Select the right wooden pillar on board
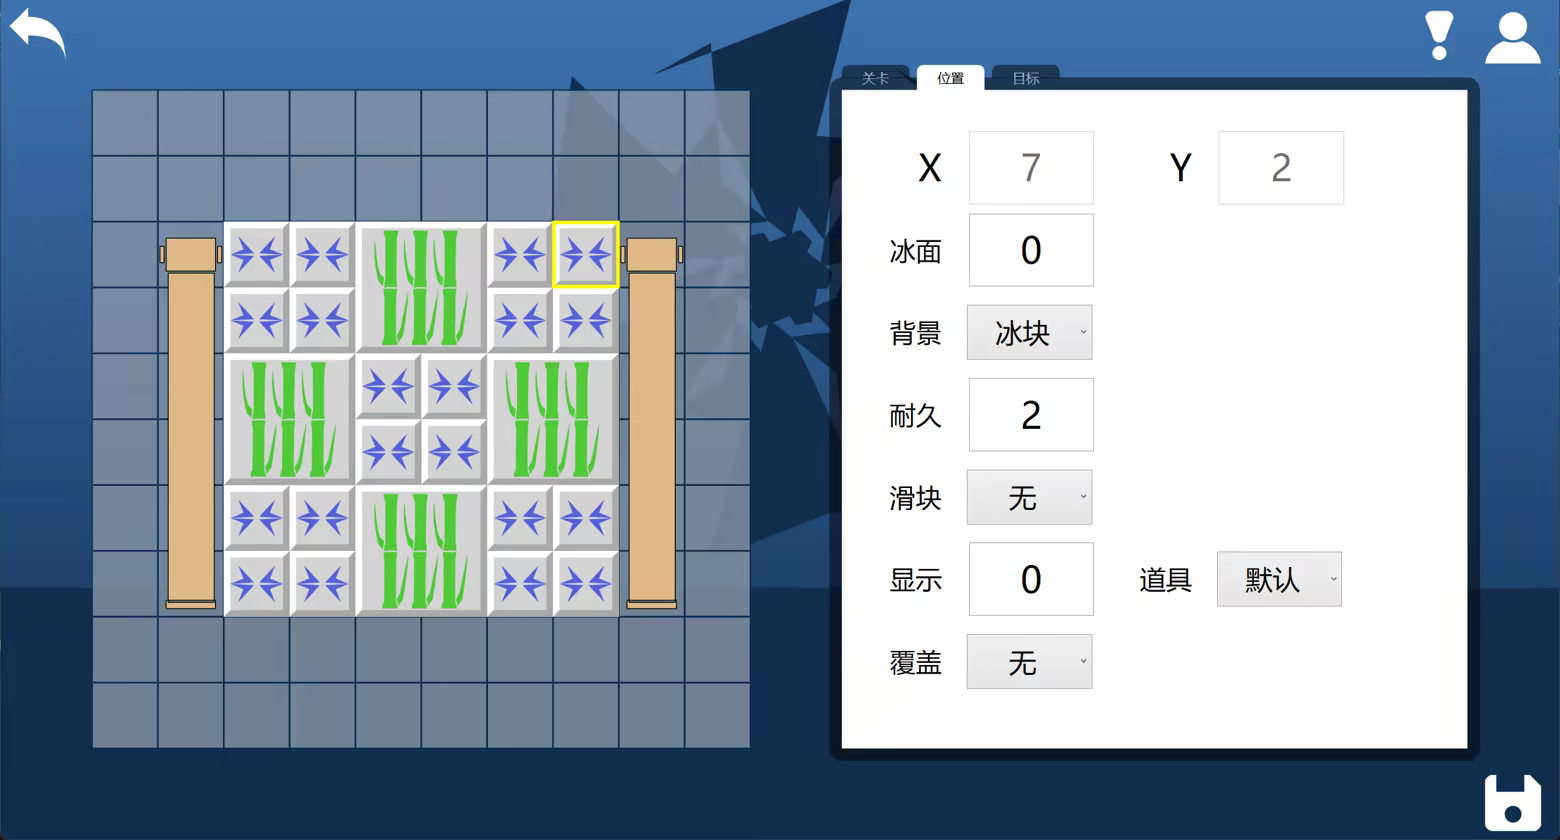This screenshot has height=840, width=1560. [652, 423]
